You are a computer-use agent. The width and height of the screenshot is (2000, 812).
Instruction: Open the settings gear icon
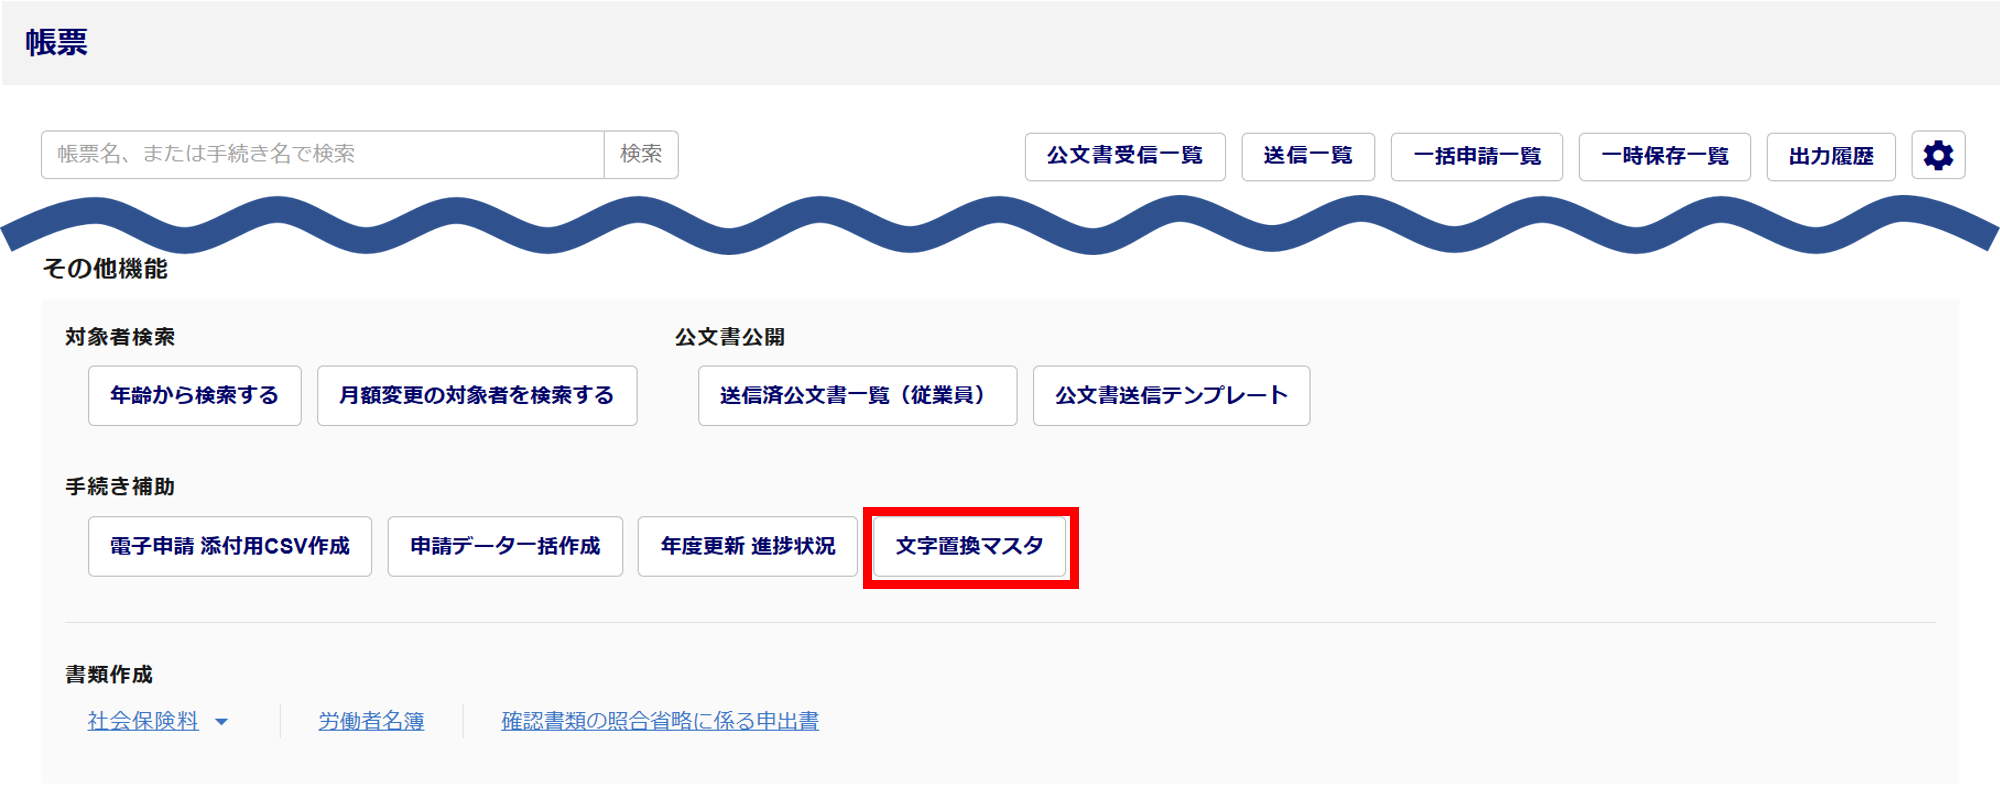1937,156
